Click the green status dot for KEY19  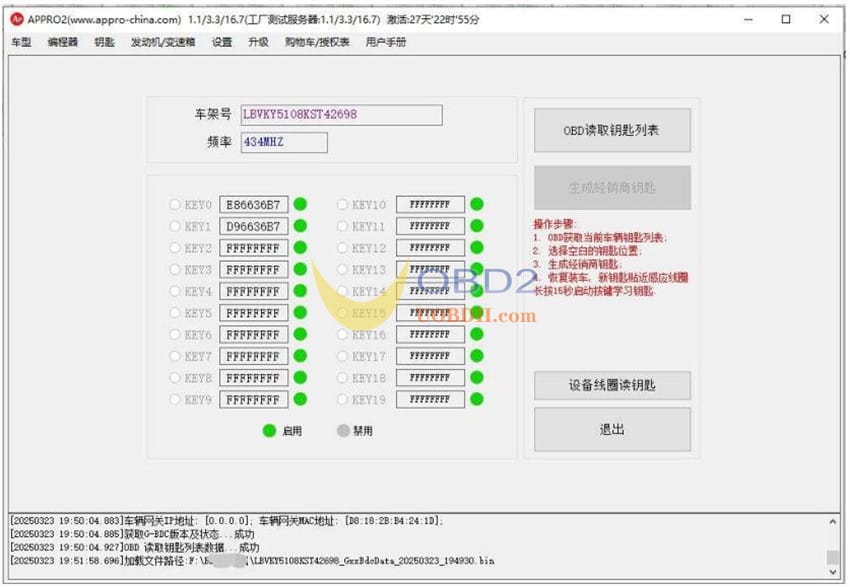pos(476,399)
